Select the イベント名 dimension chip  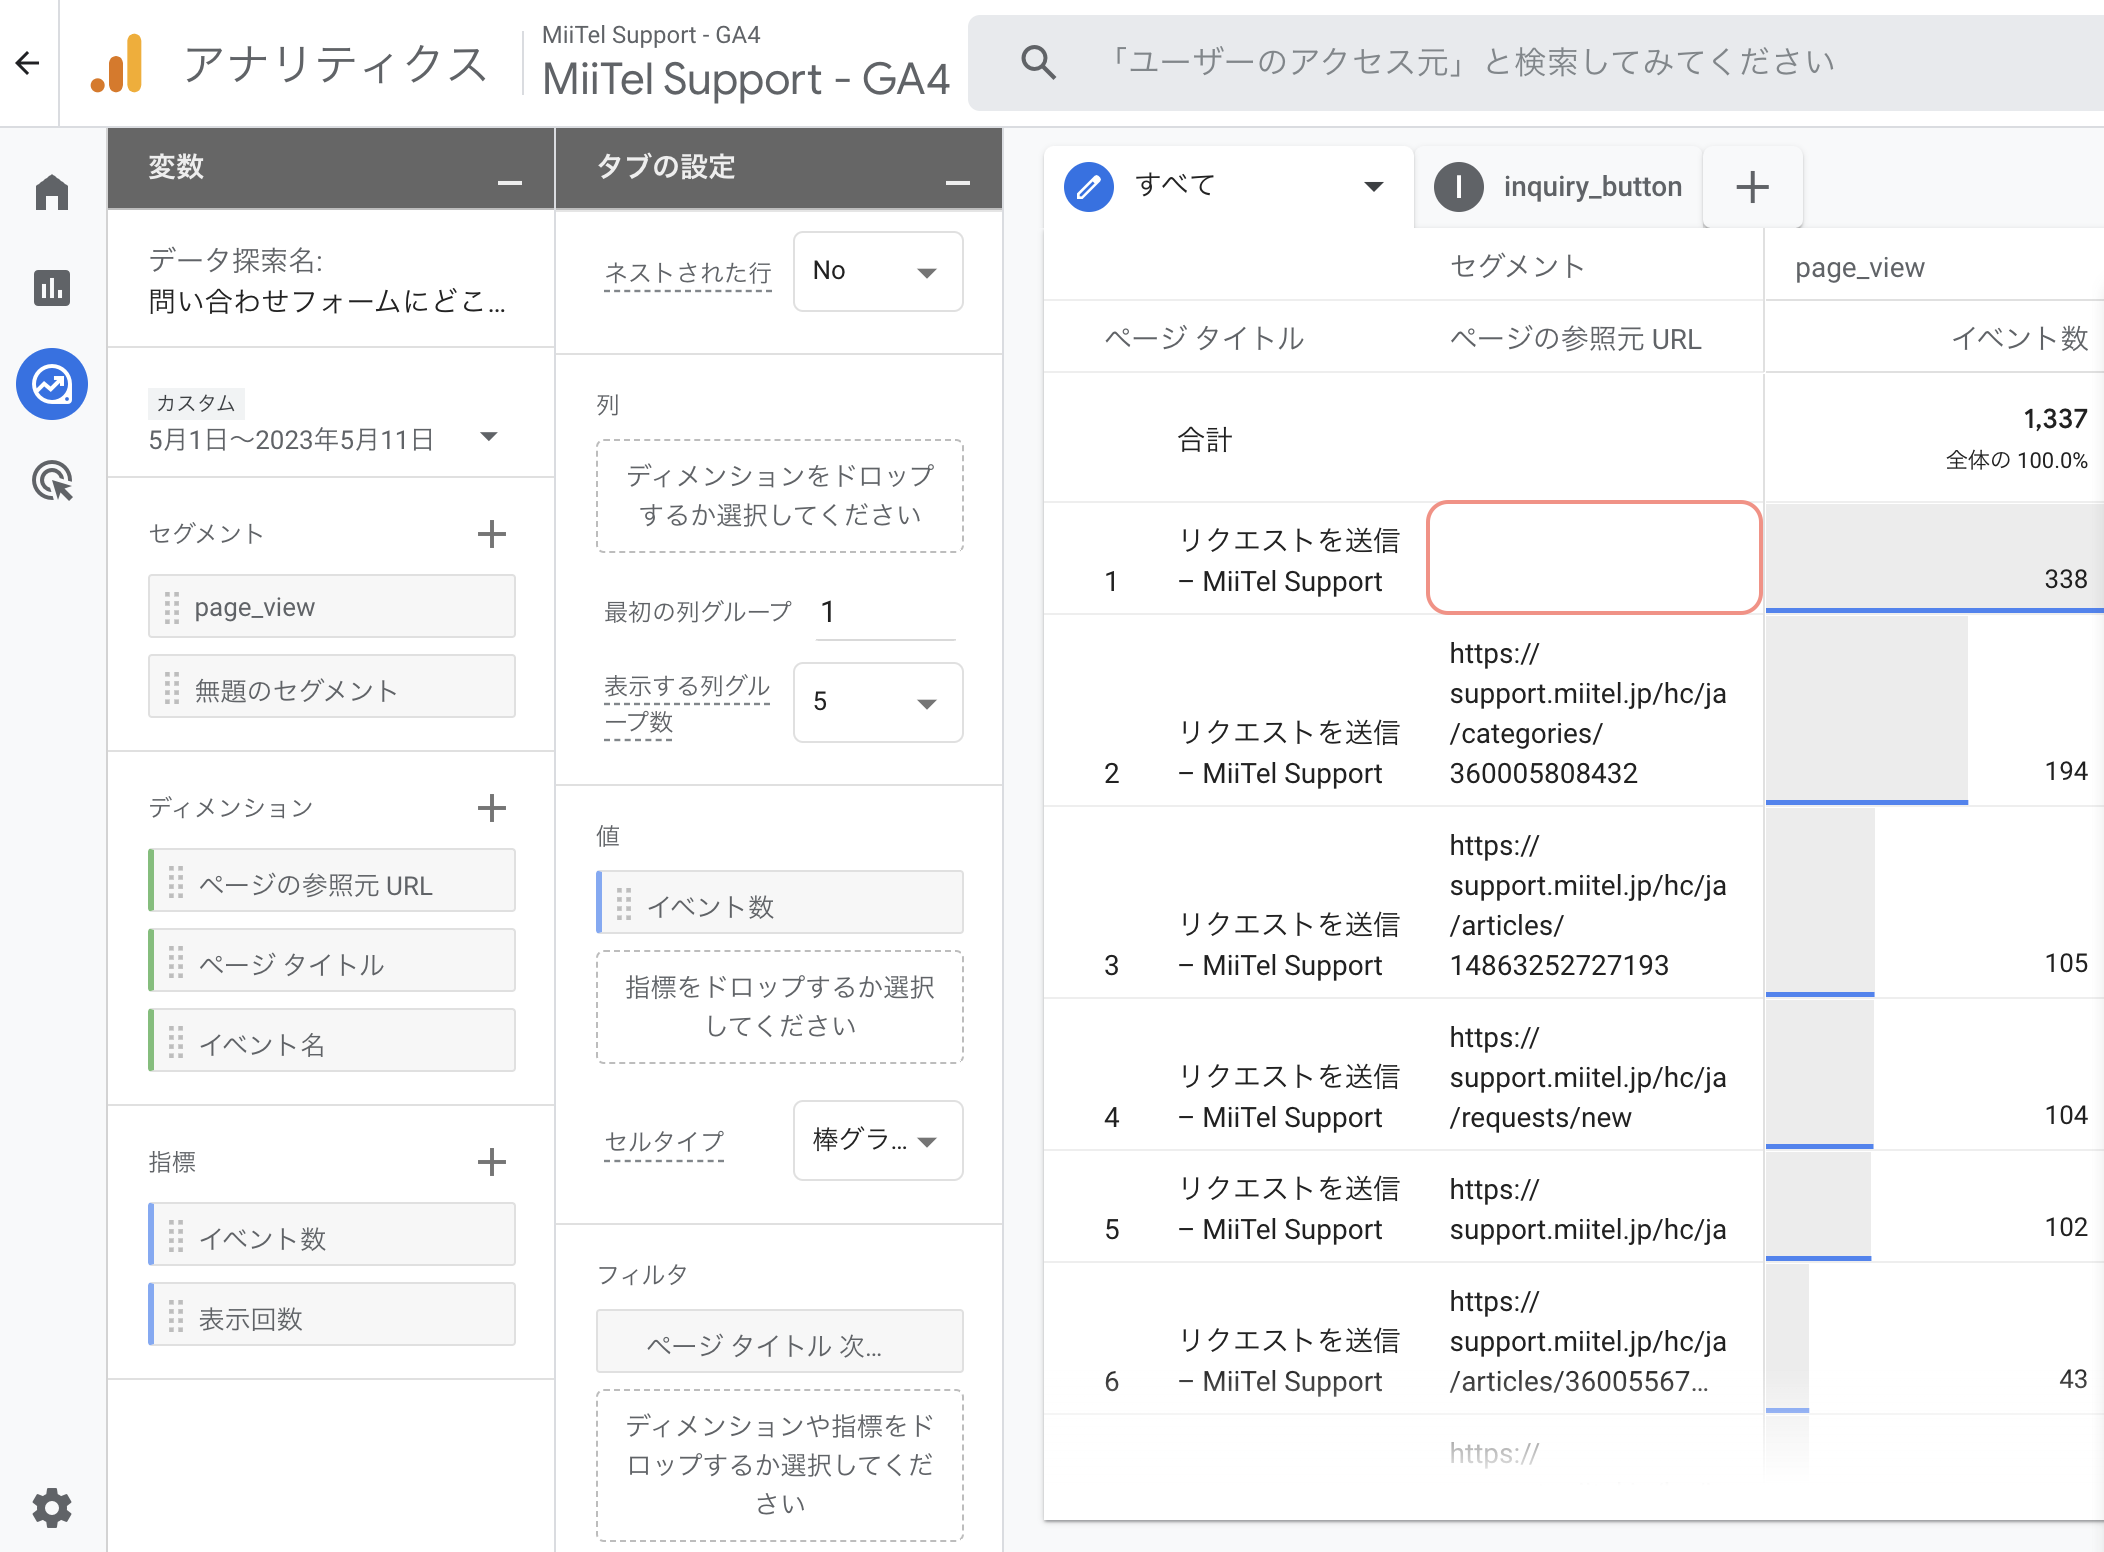coord(332,1041)
